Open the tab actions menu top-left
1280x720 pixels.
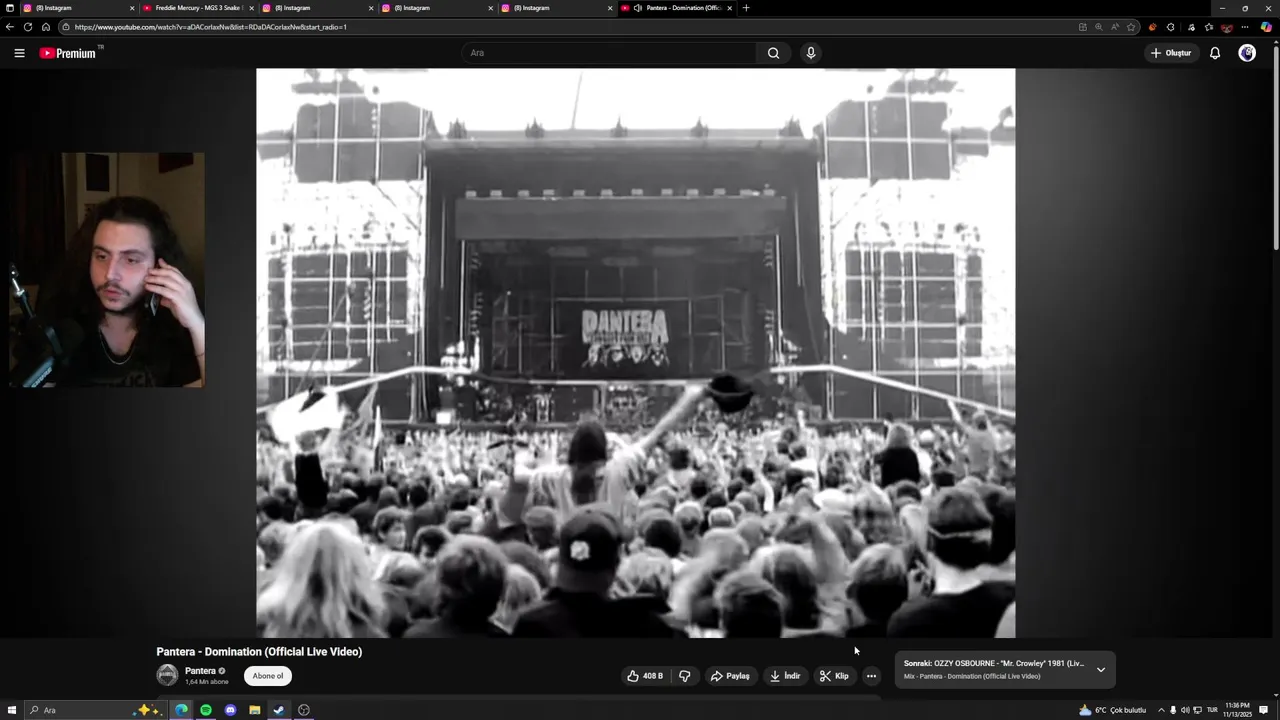coord(10,8)
